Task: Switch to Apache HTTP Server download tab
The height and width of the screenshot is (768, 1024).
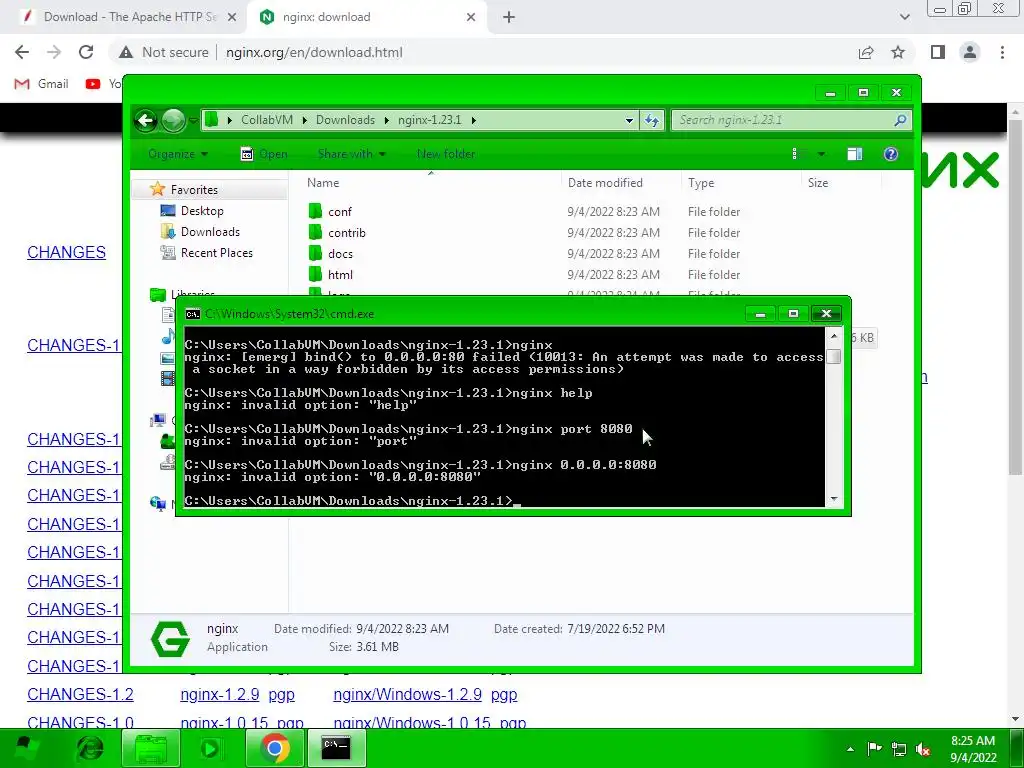Action: (128, 17)
